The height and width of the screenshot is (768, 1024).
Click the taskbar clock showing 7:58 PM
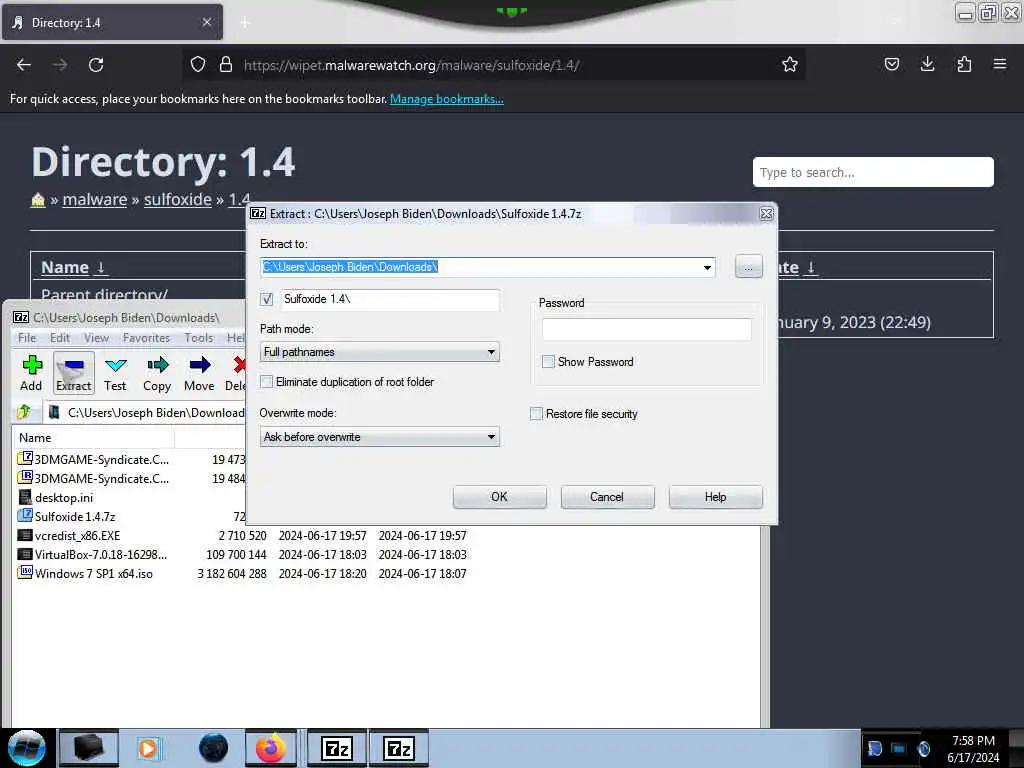[x=973, y=748]
